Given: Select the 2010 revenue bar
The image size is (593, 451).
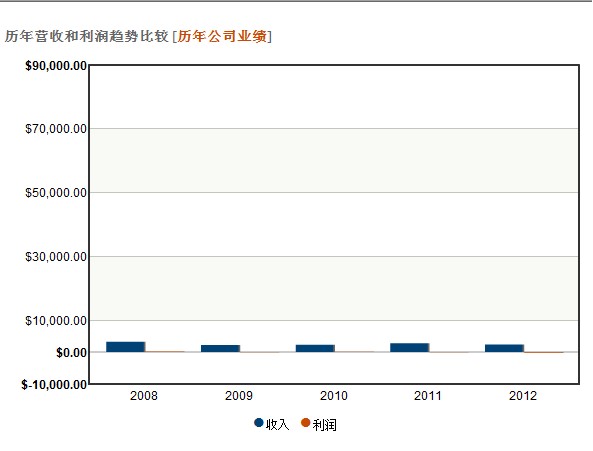Looking at the screenshot, I should (315, 348).
